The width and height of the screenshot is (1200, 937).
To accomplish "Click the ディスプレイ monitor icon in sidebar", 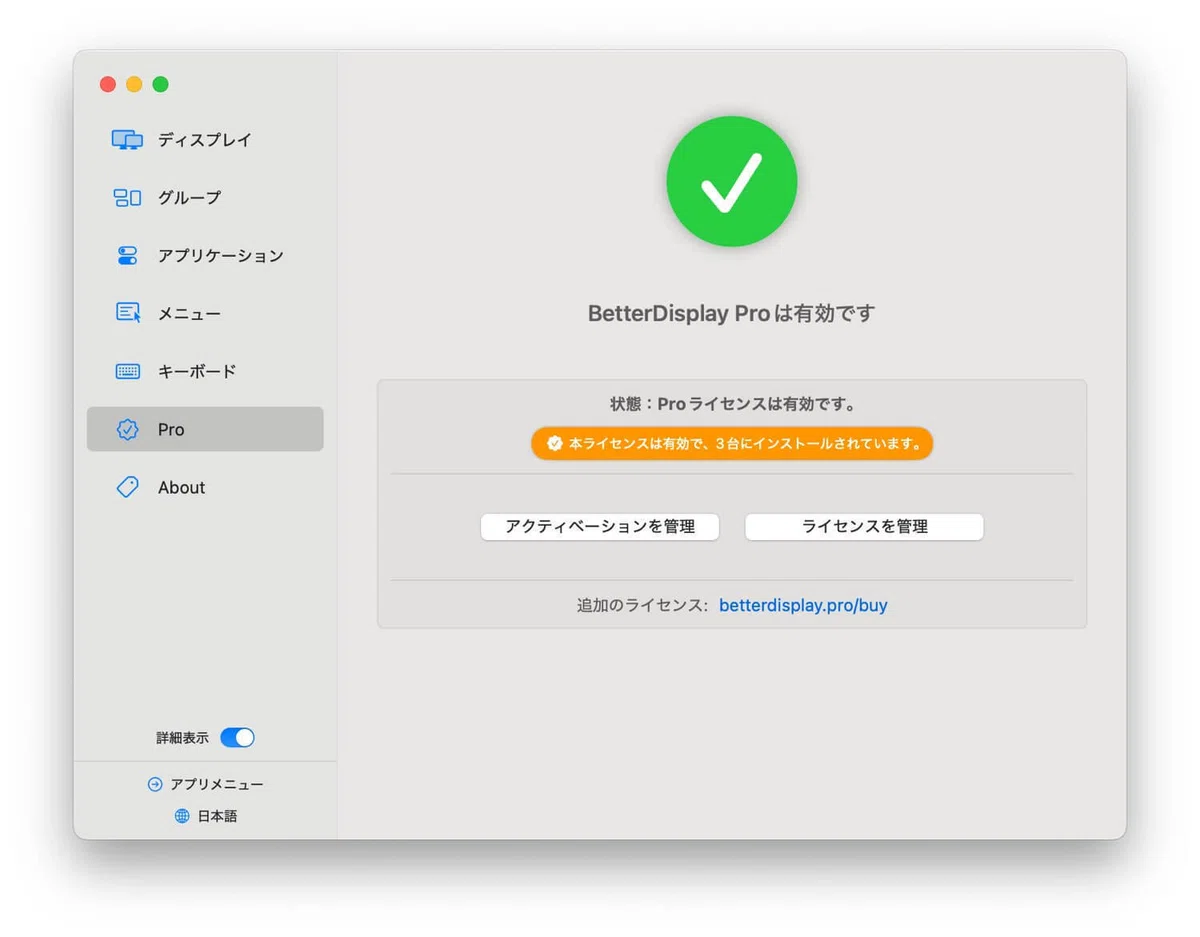I will pyautogui.click(x=127, y=140).
